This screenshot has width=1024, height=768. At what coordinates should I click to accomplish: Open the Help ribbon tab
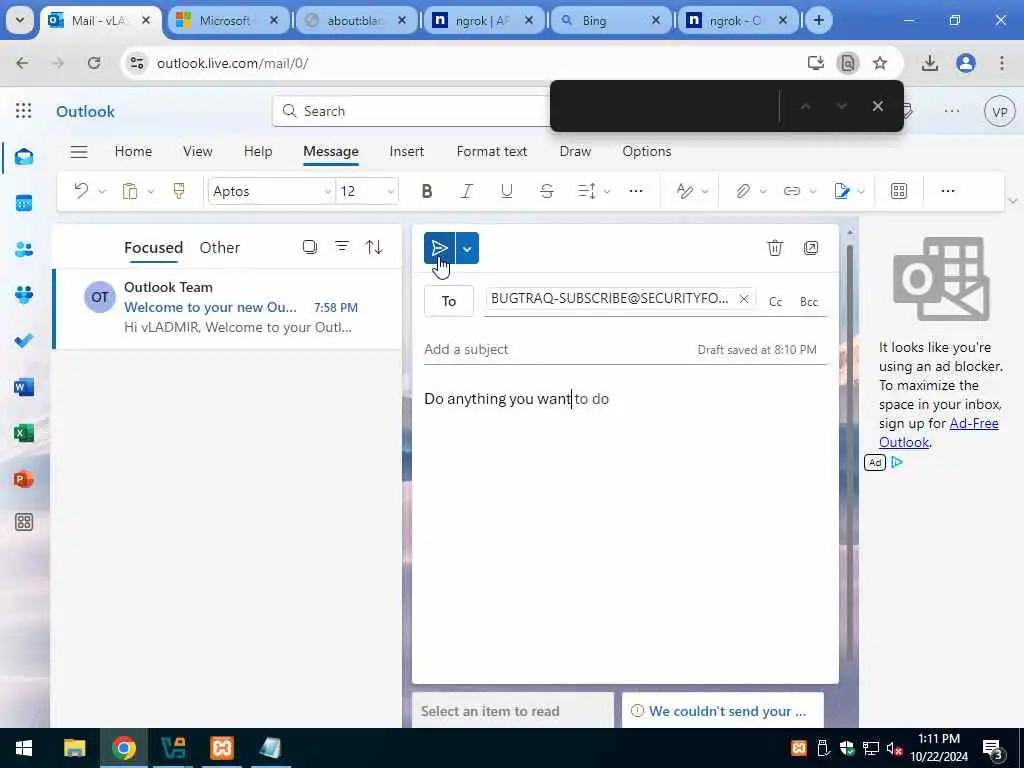[258, 152]
